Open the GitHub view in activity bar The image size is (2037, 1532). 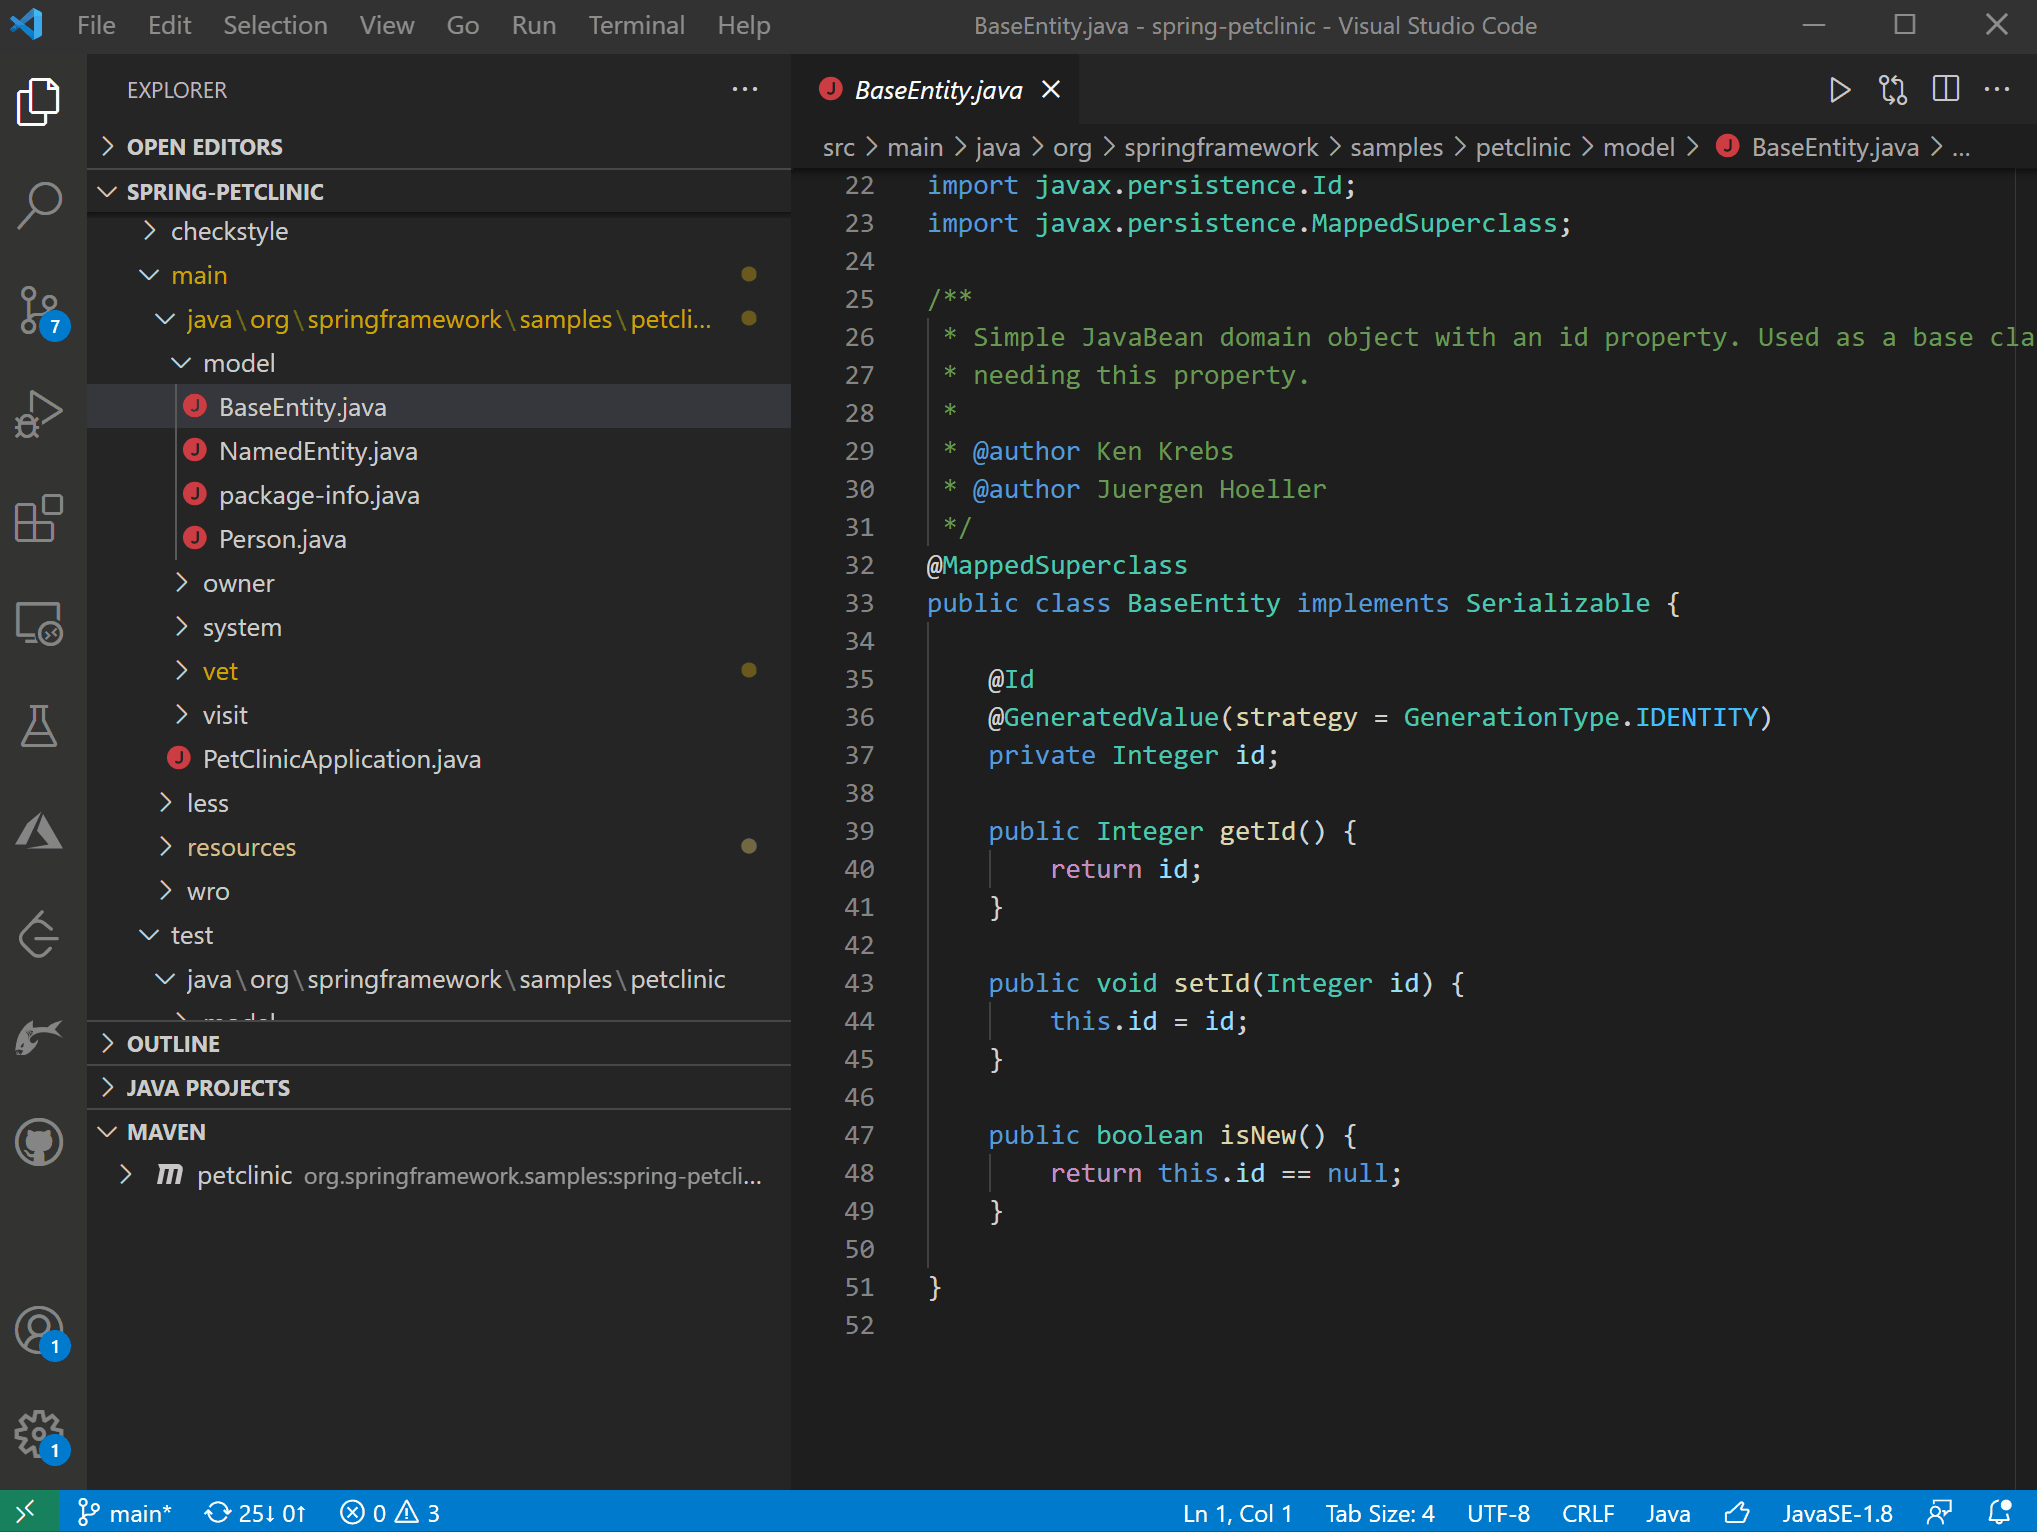click(x=40, y=1141)
